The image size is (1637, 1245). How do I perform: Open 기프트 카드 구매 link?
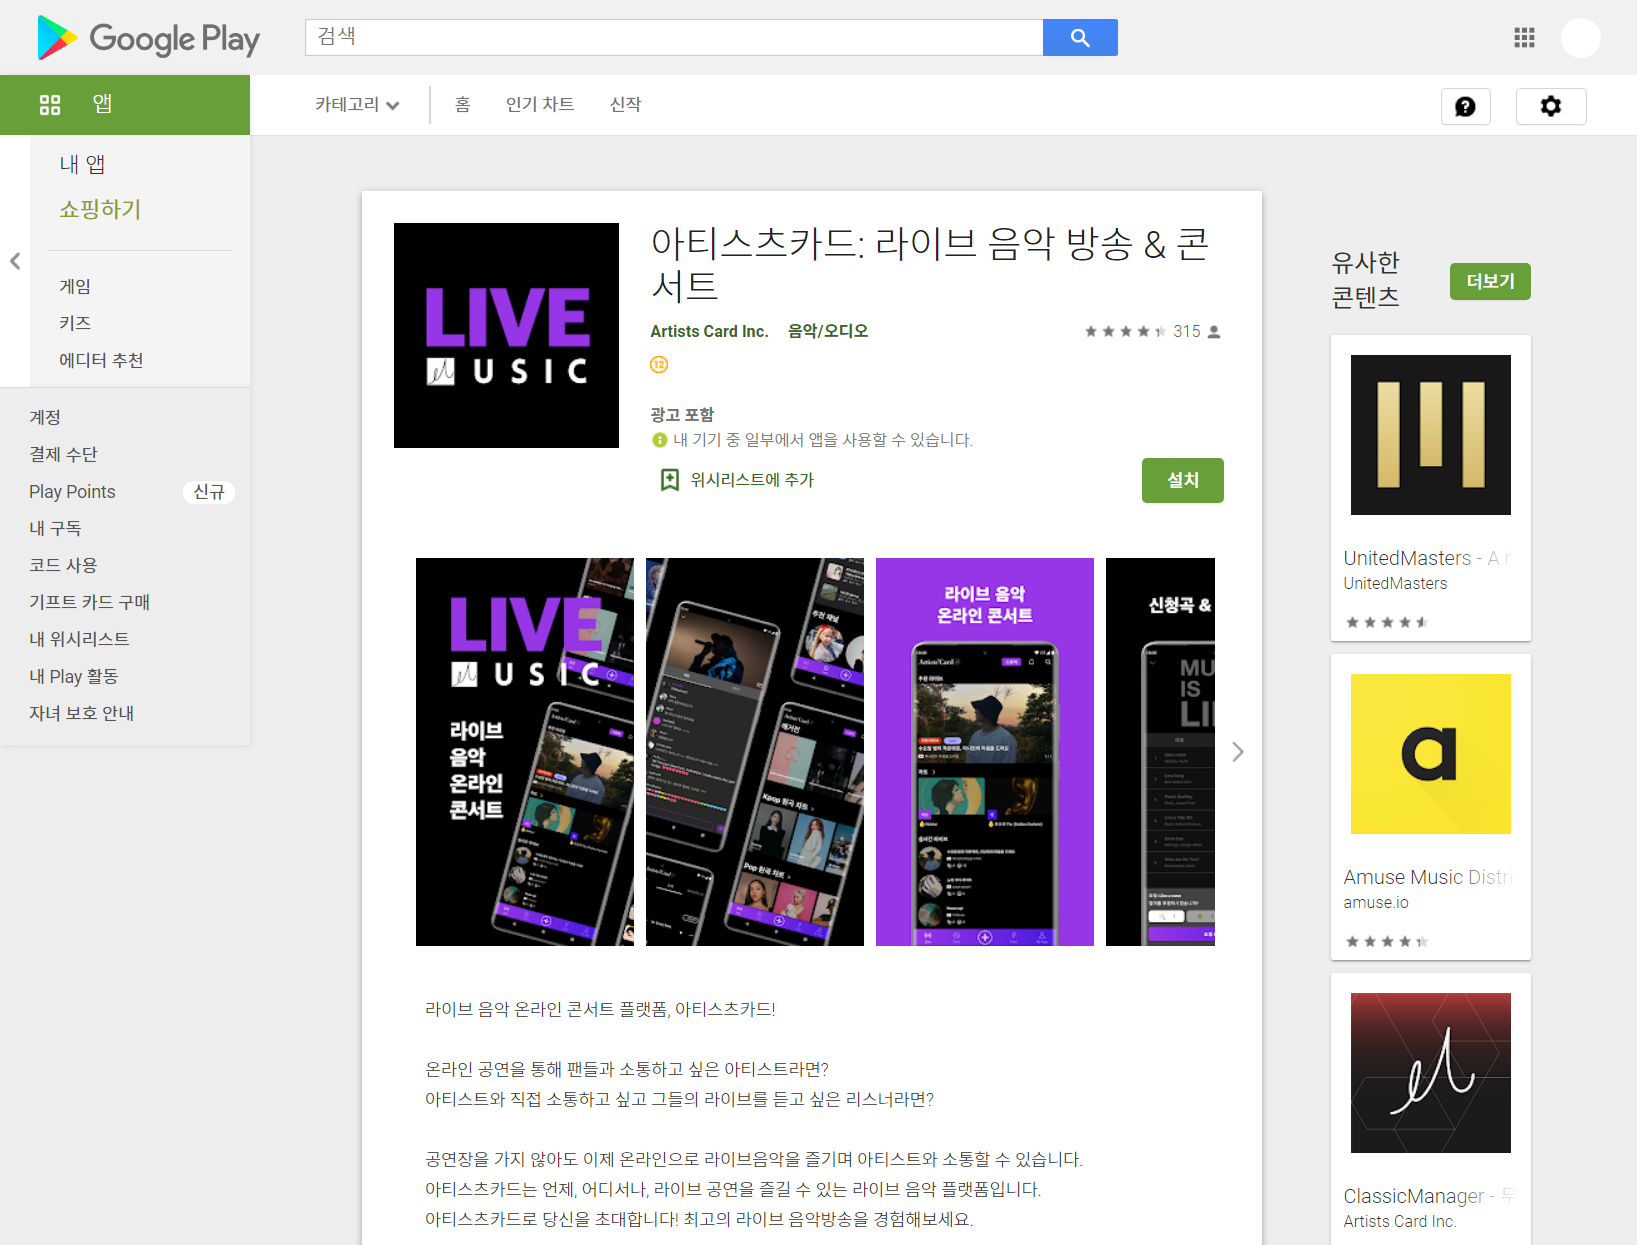89,602
